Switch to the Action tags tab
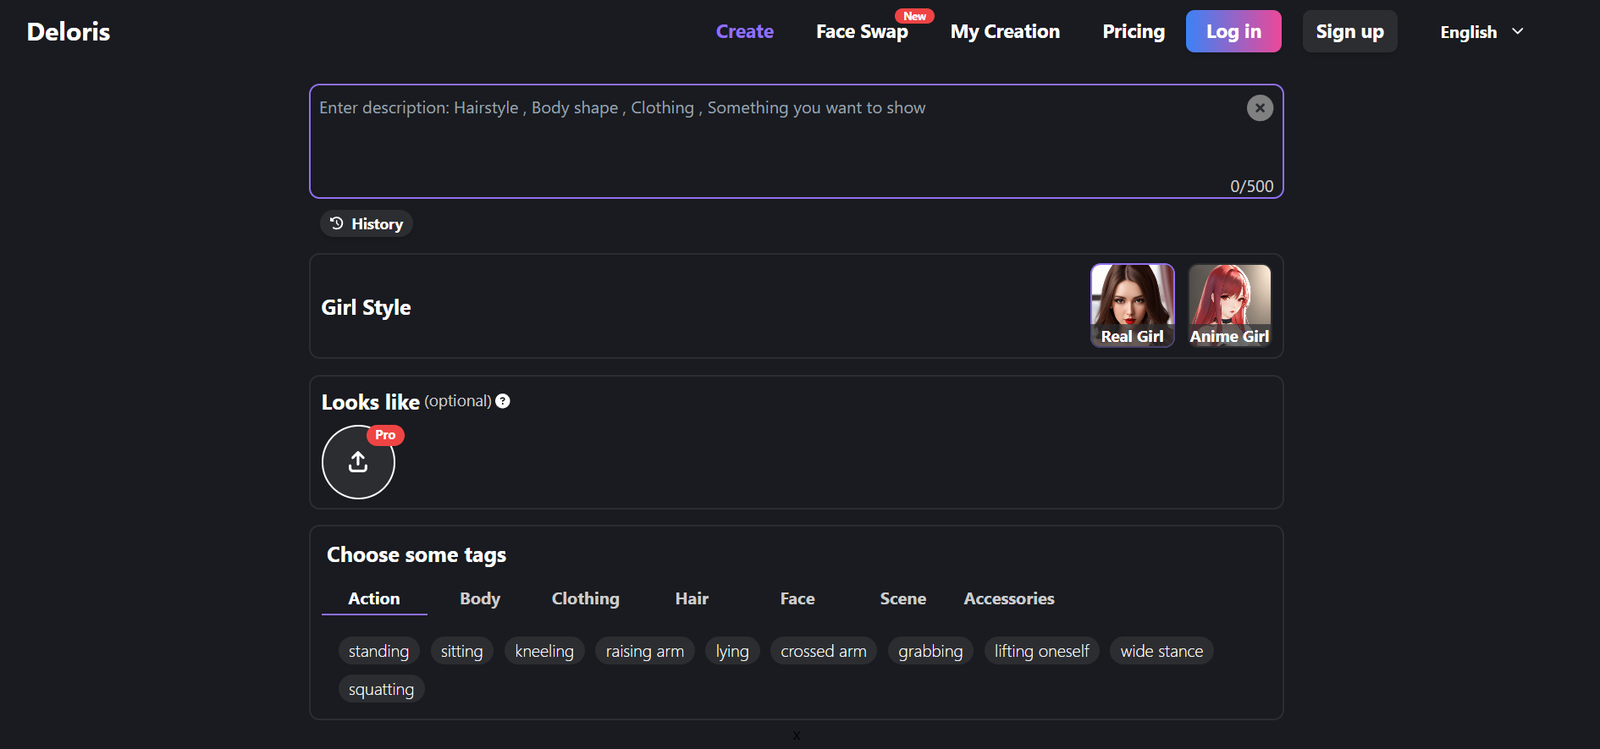Image resolution: width=1600 pixels, height=749 pixels. tap(374, 599)
